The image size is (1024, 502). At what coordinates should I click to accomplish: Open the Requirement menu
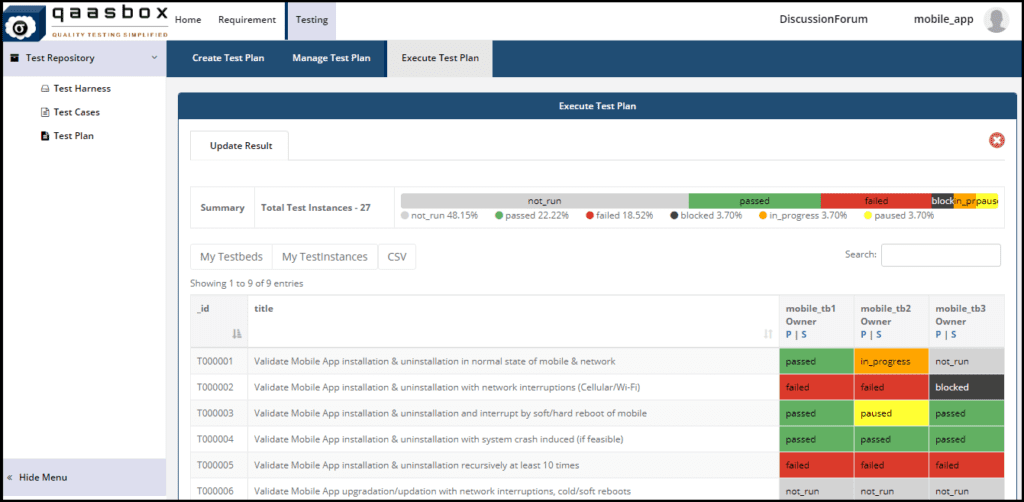(247, 19)
